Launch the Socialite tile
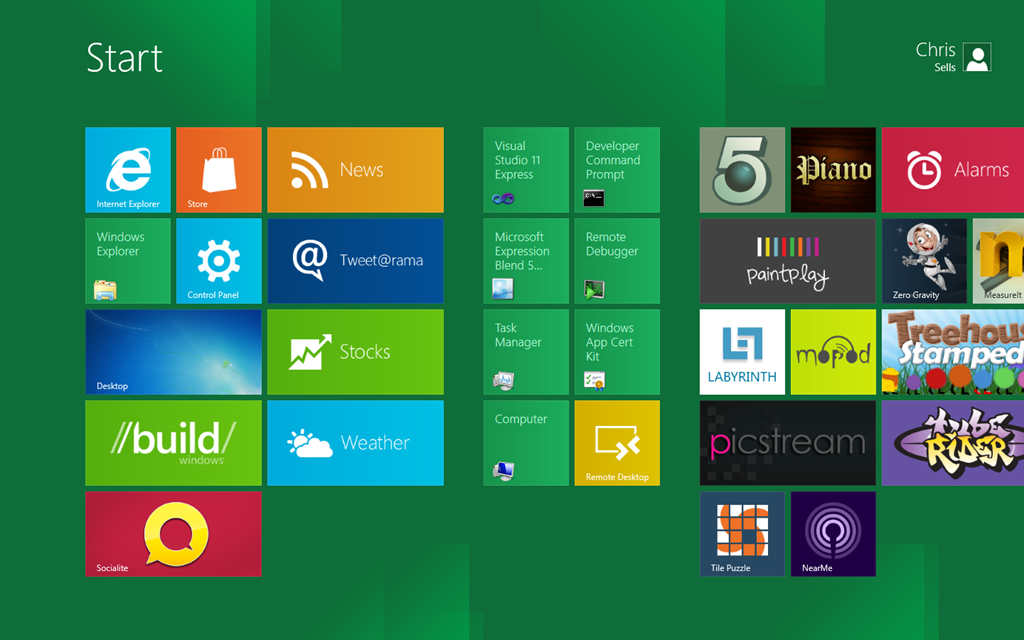Viewport: 1024px width, 640px height. pyautogui.click(x=173, y=534)
